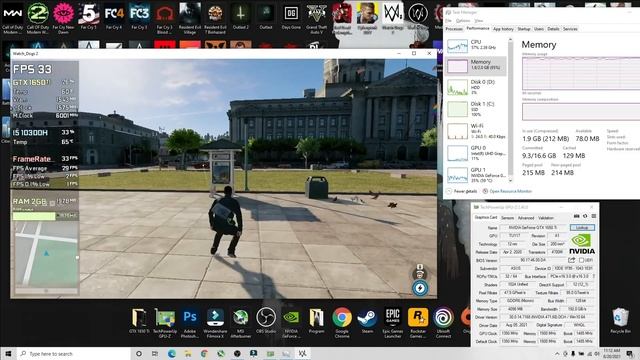Open the Adobe Photoshop desktop shortcut
Viewport: 640px width, 360px height.
(x=190, y=322)
